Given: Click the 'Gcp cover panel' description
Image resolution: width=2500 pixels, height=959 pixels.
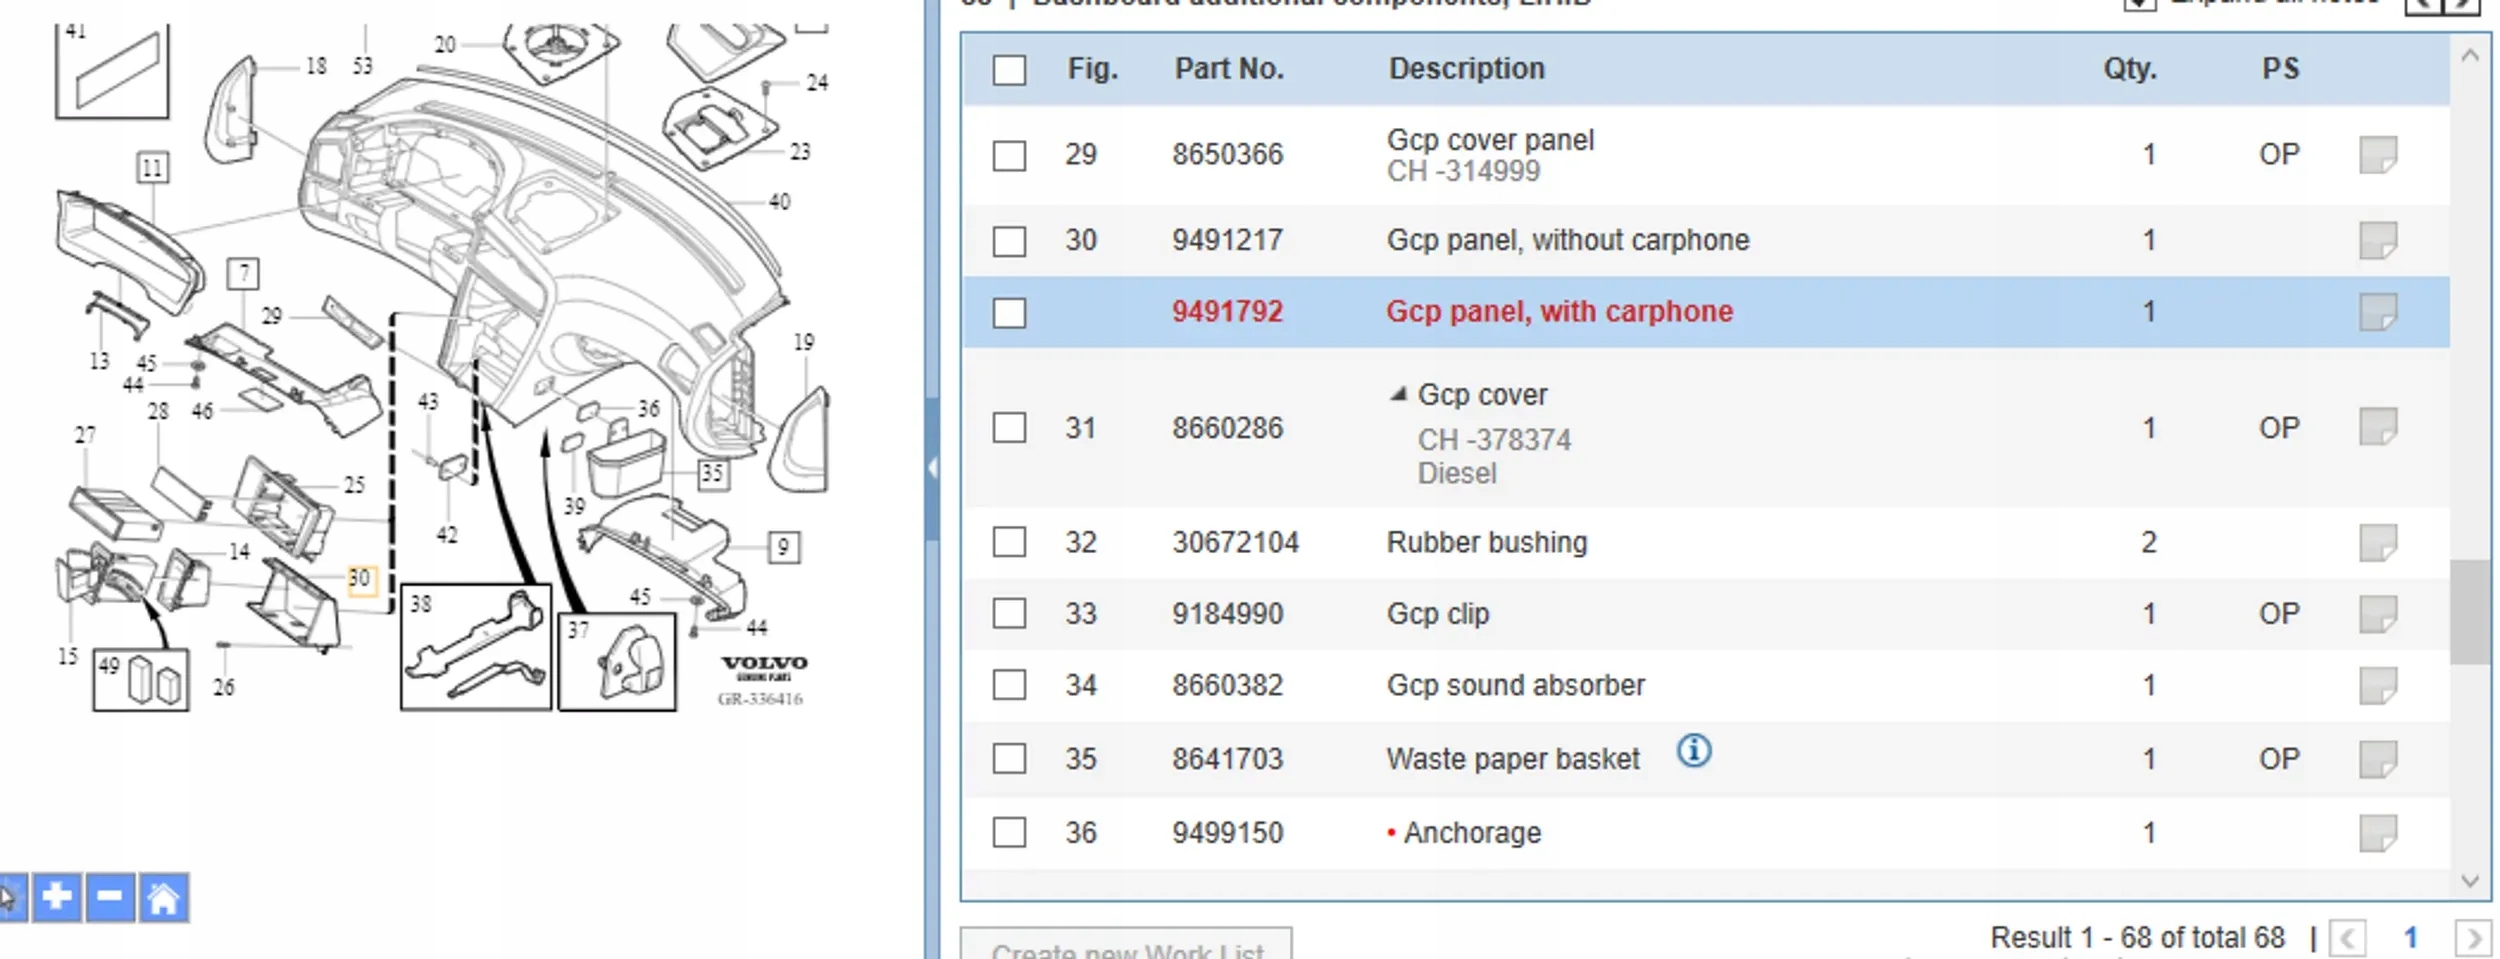Looking at the screenshot, I should click(1491, 141).
